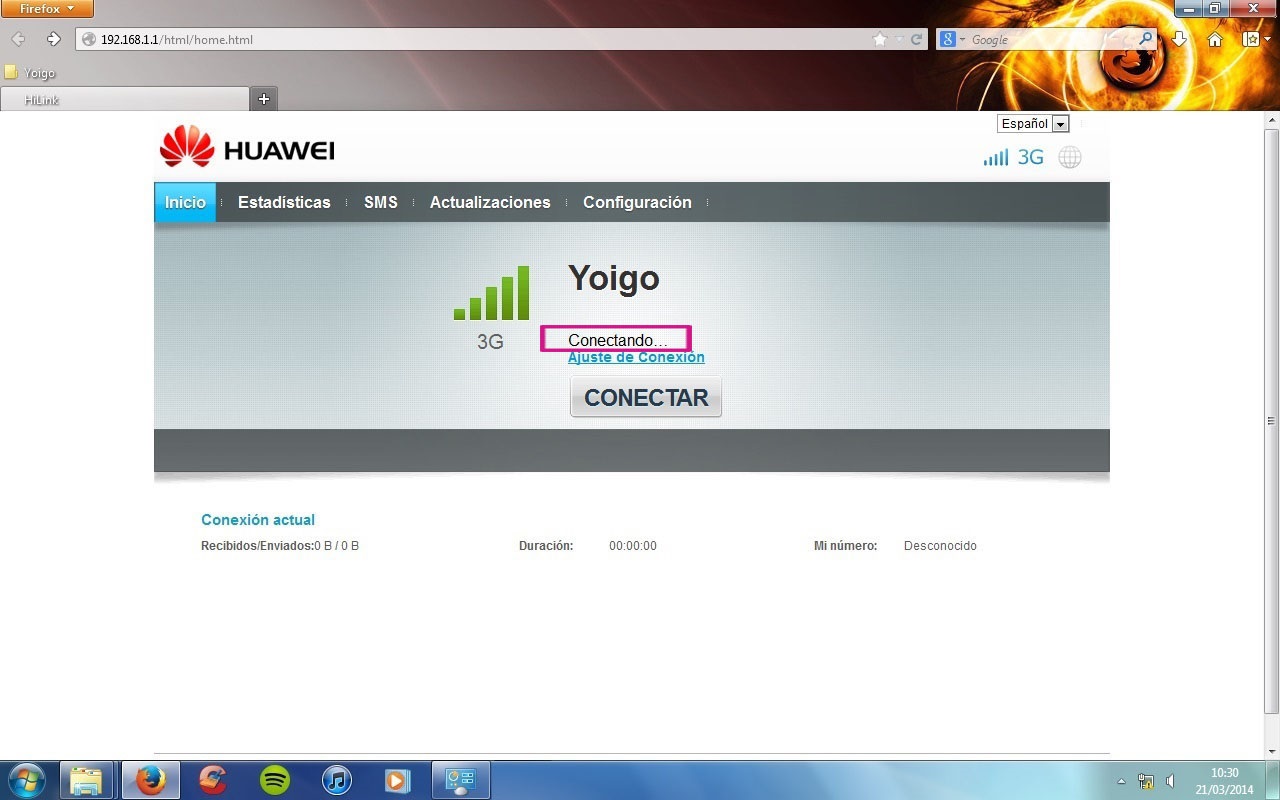Screen dimensions: 1280x800
Task: Click the network tray icon
Action: (x=1146, y=781)
